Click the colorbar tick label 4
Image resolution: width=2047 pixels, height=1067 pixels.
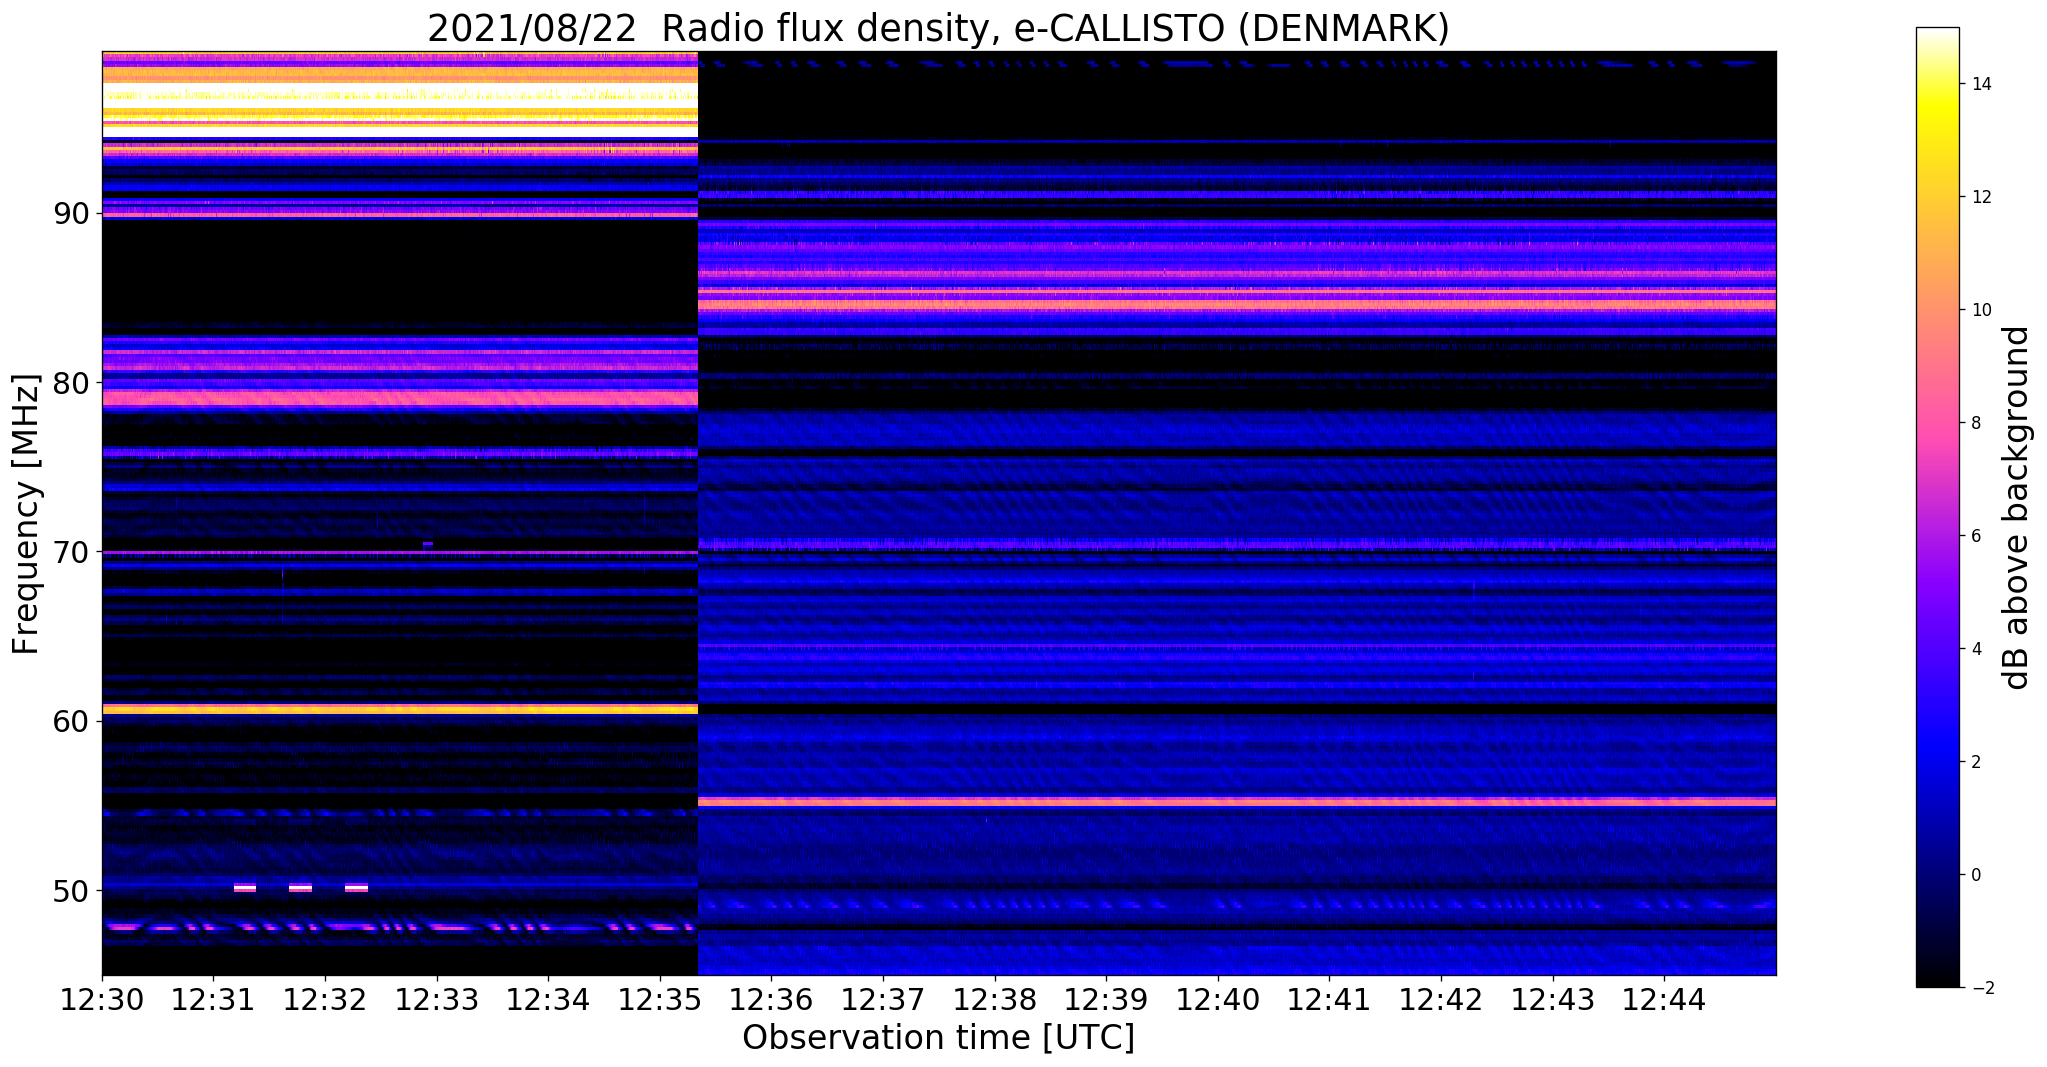point(1975,649)
